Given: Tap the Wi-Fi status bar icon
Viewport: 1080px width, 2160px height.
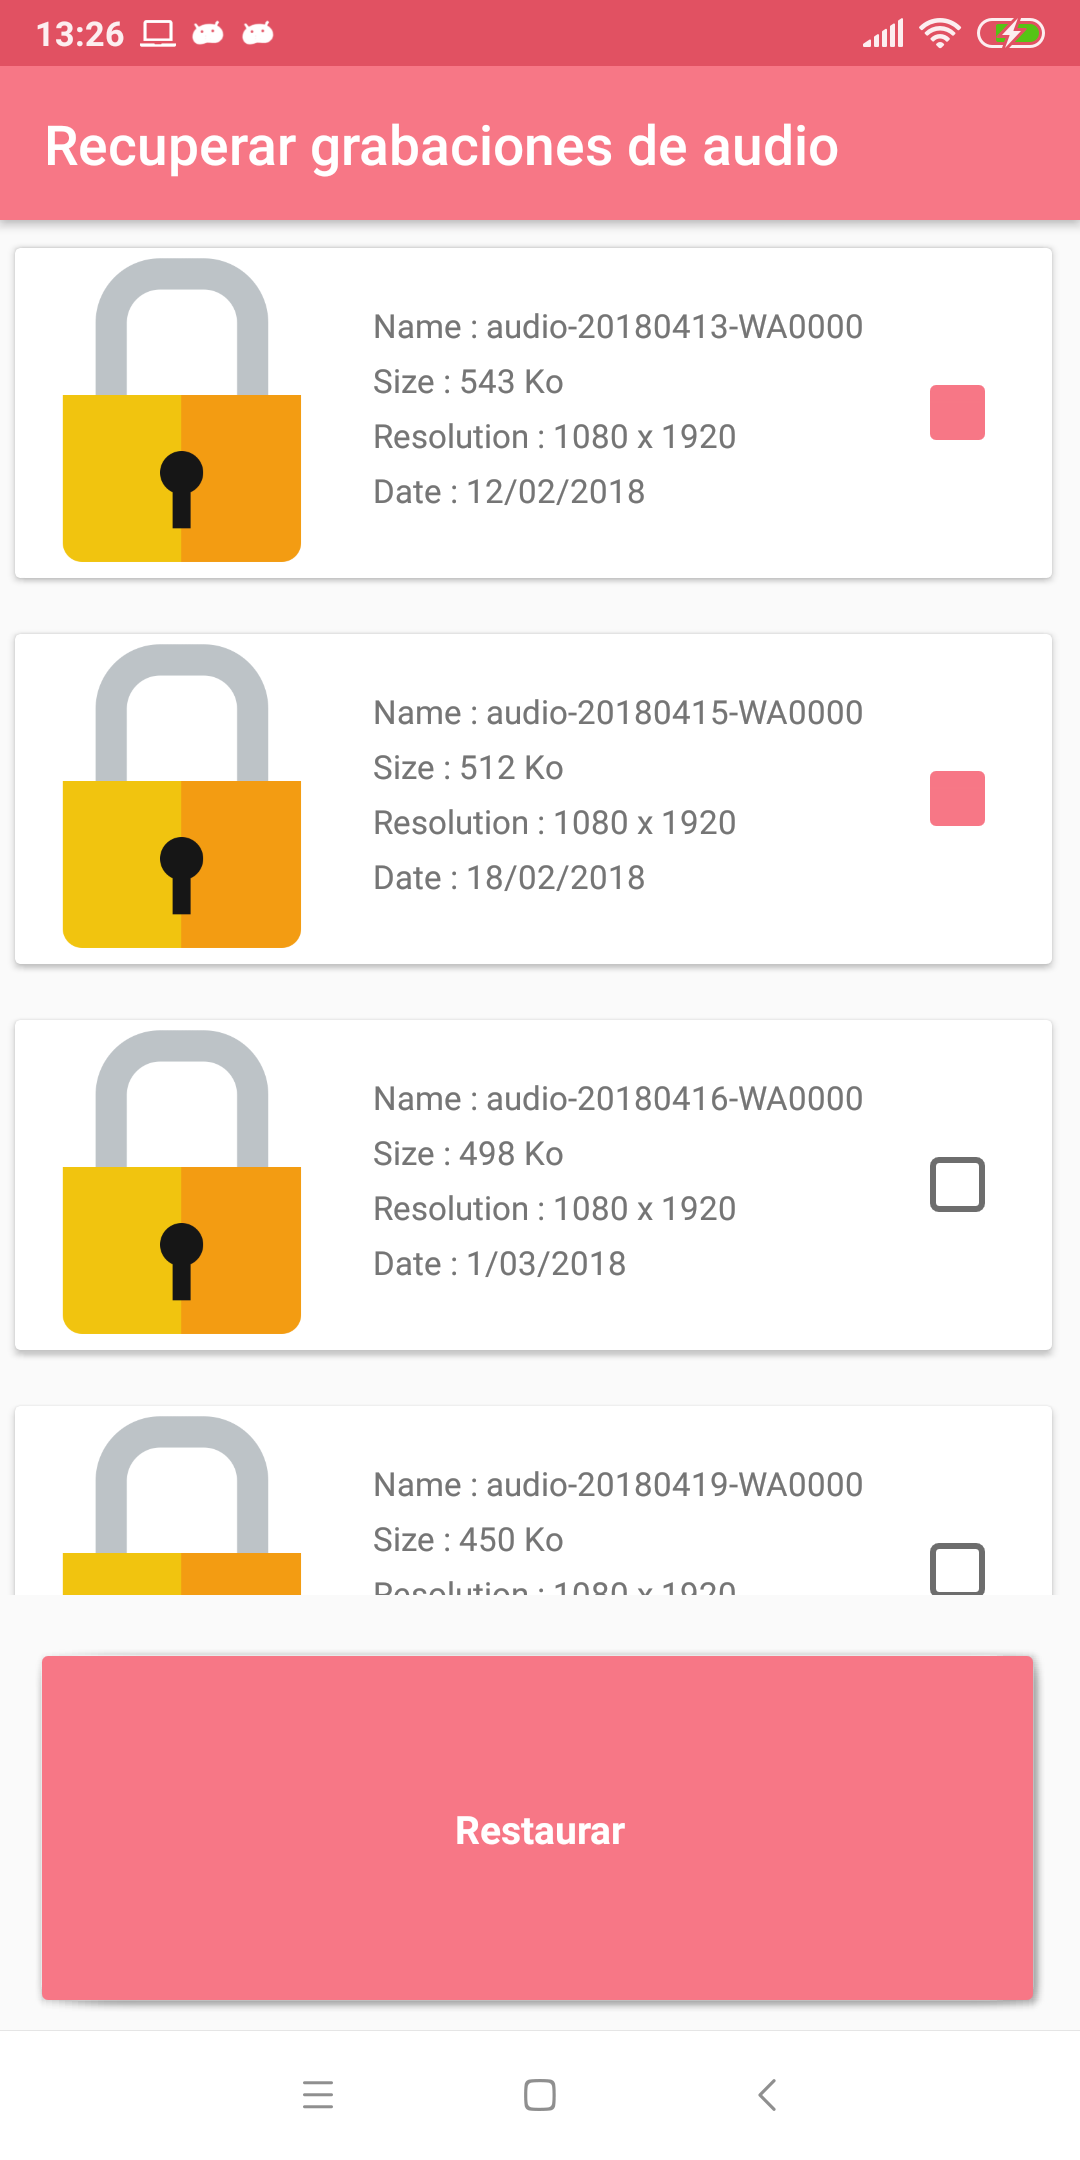Looking at the screenshot, I should [939, 33].
